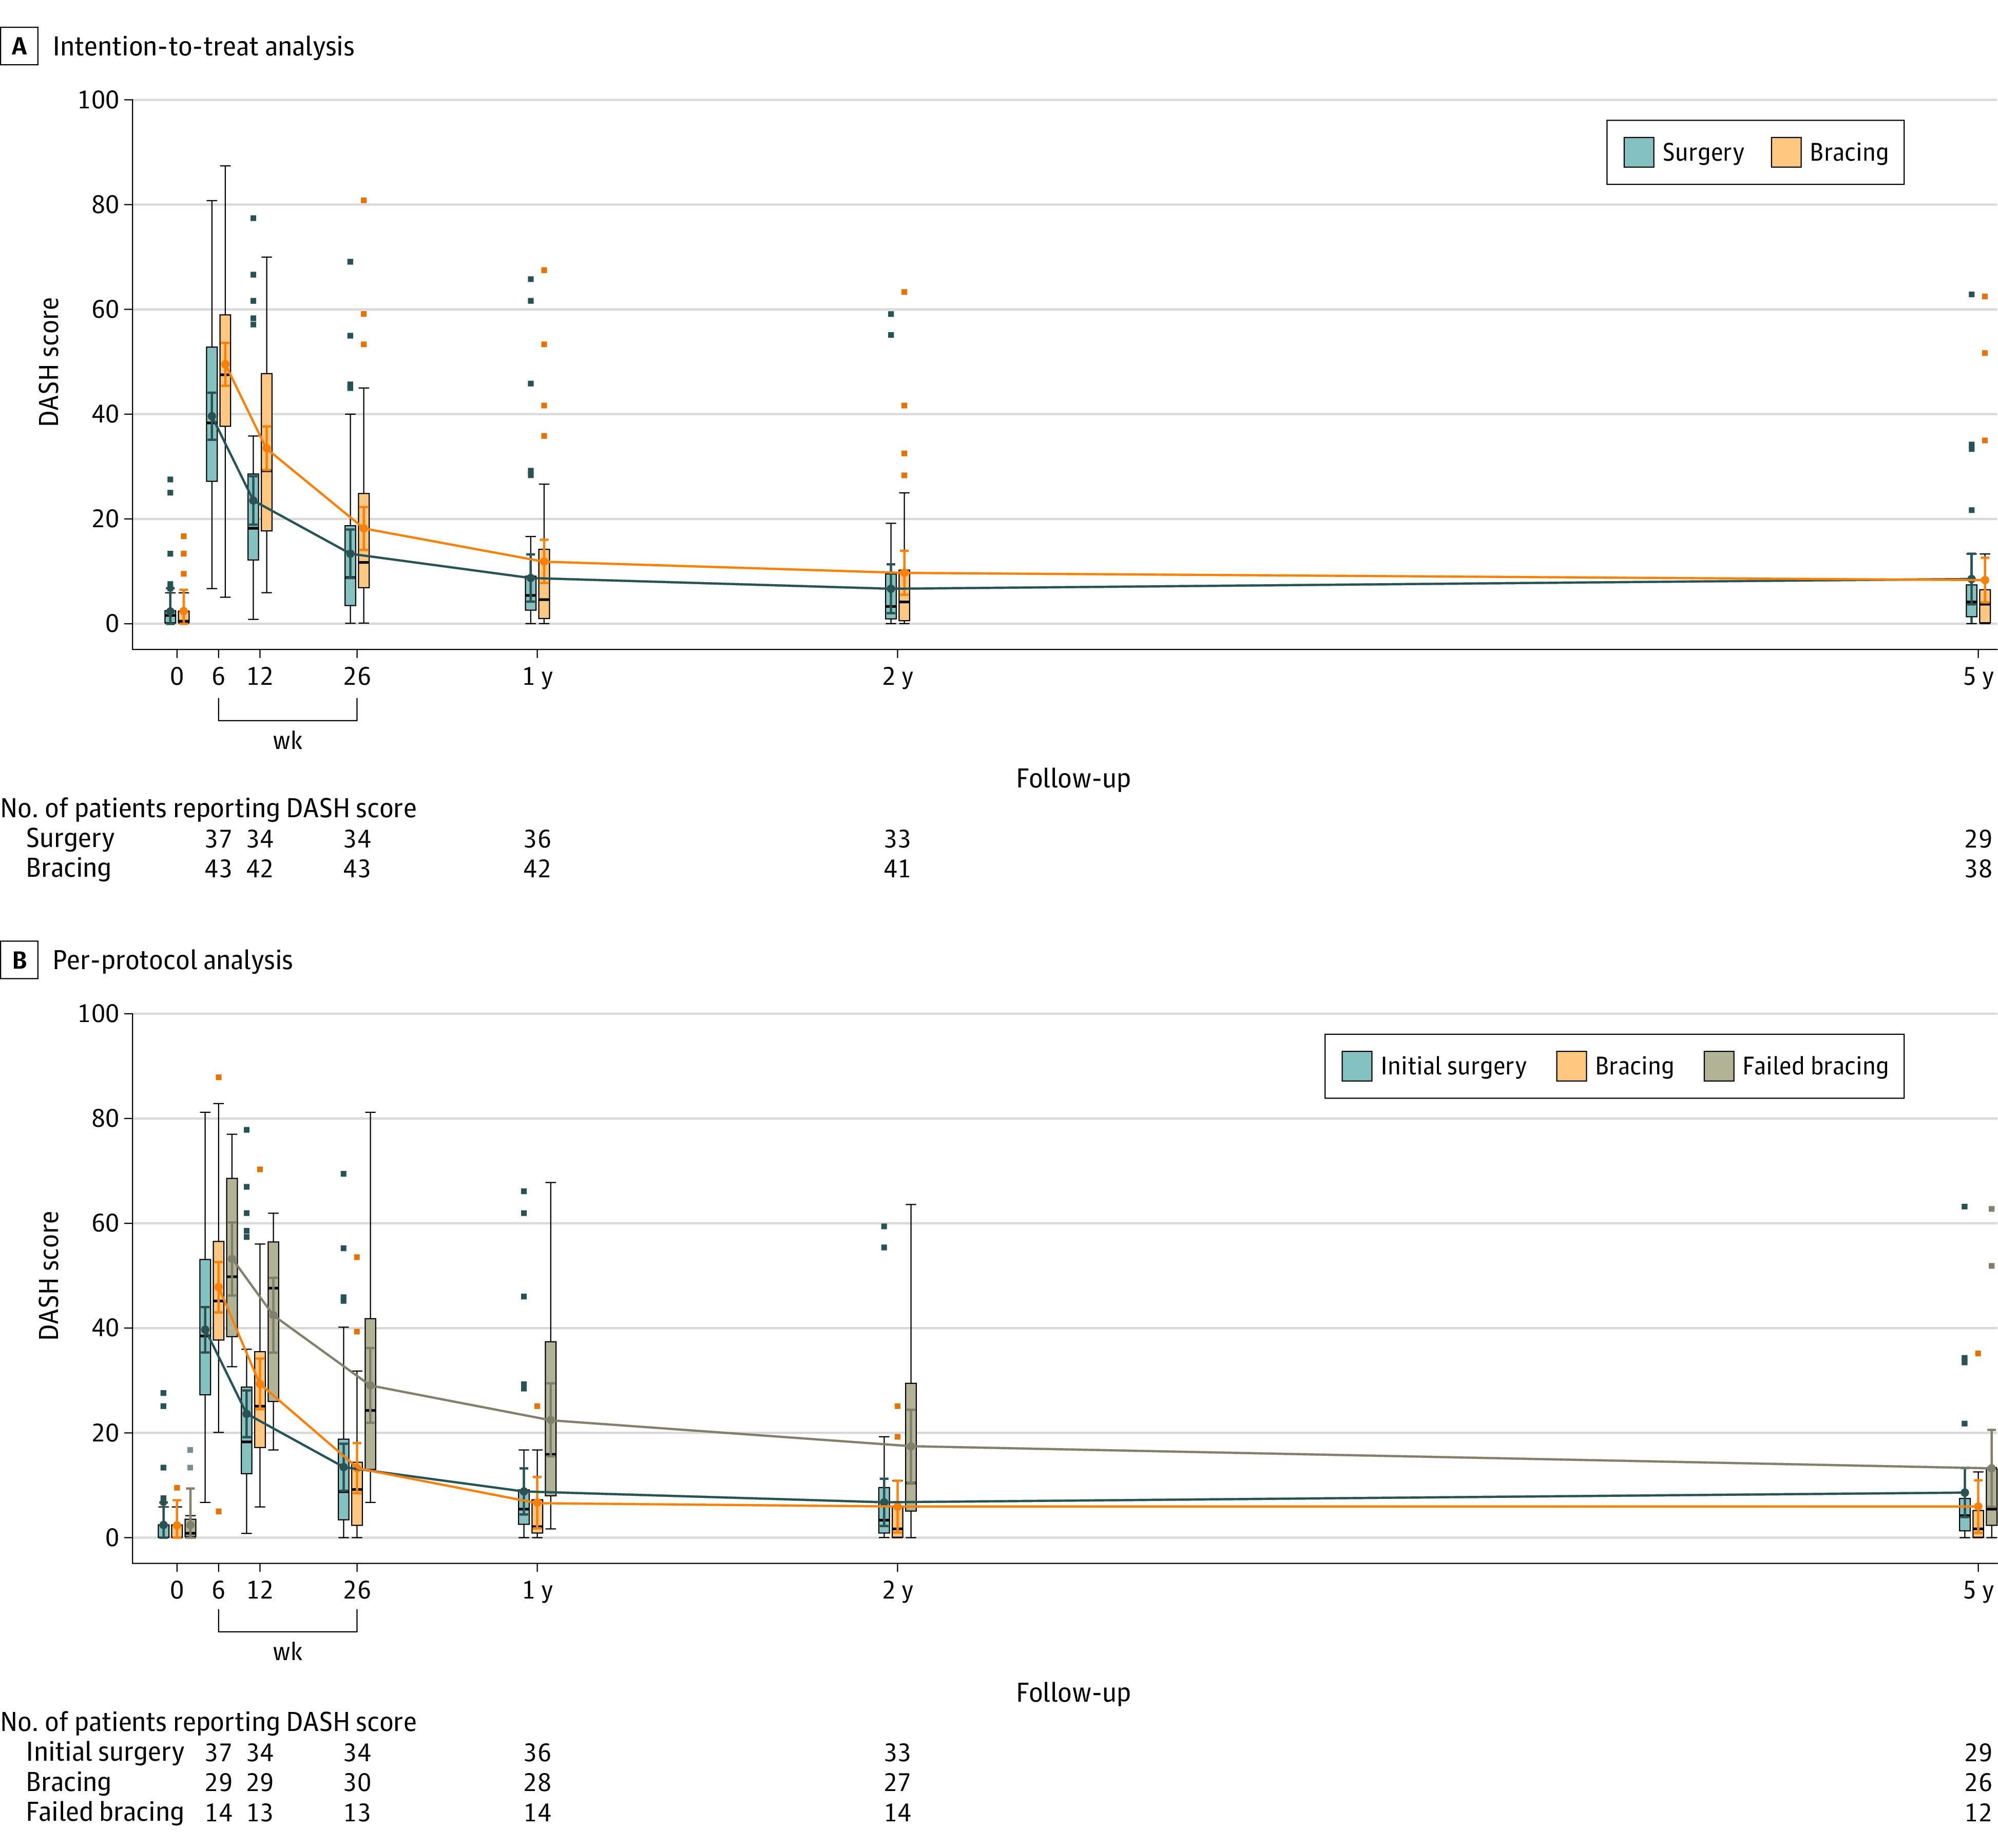This screenshot has width=1998, height=1848.
Task: Click the x-axis tick '6' in panel A
Action: (218, 677)
